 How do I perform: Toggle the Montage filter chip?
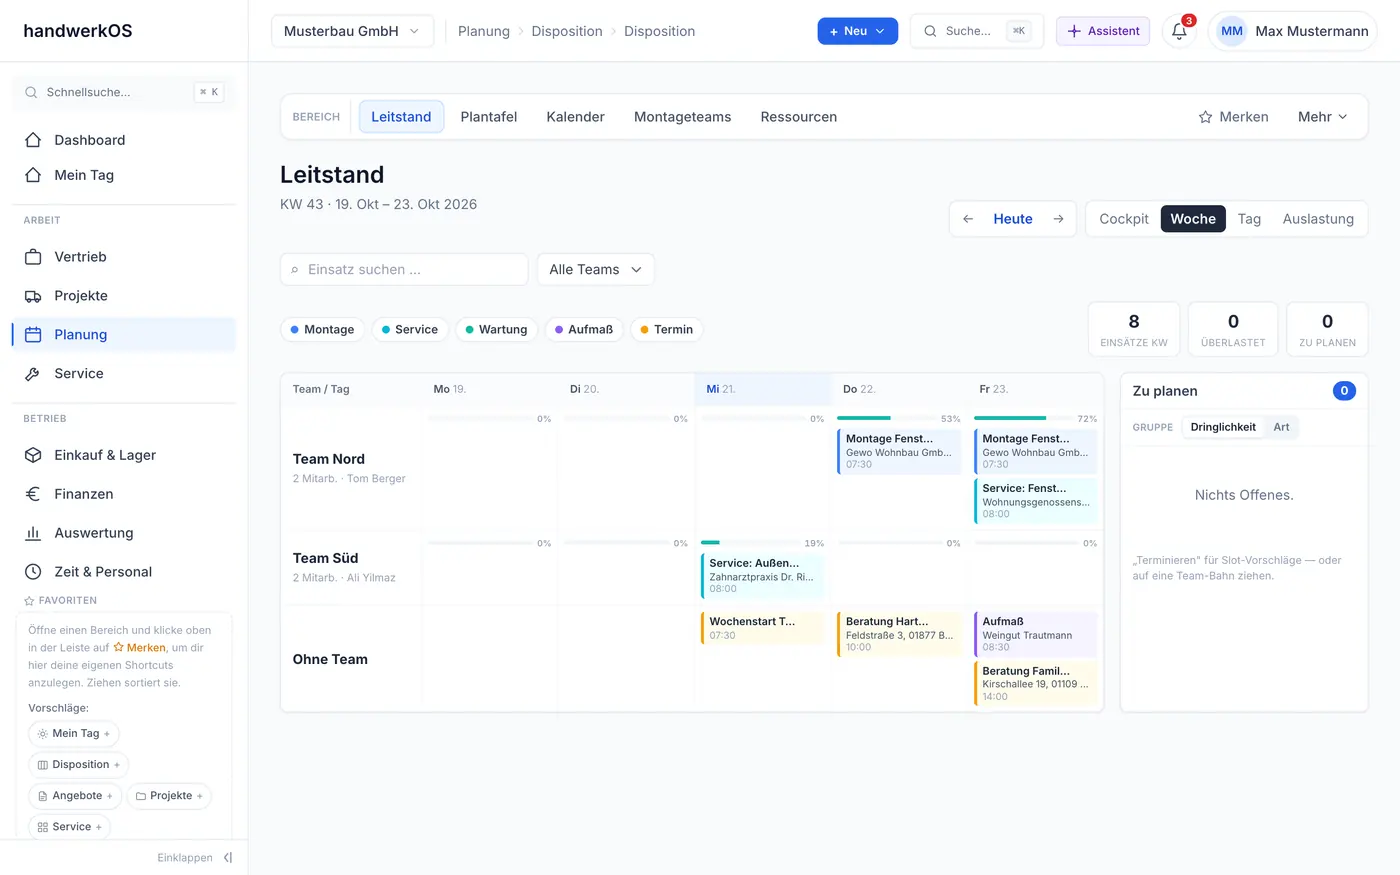[x=322, y=329]
